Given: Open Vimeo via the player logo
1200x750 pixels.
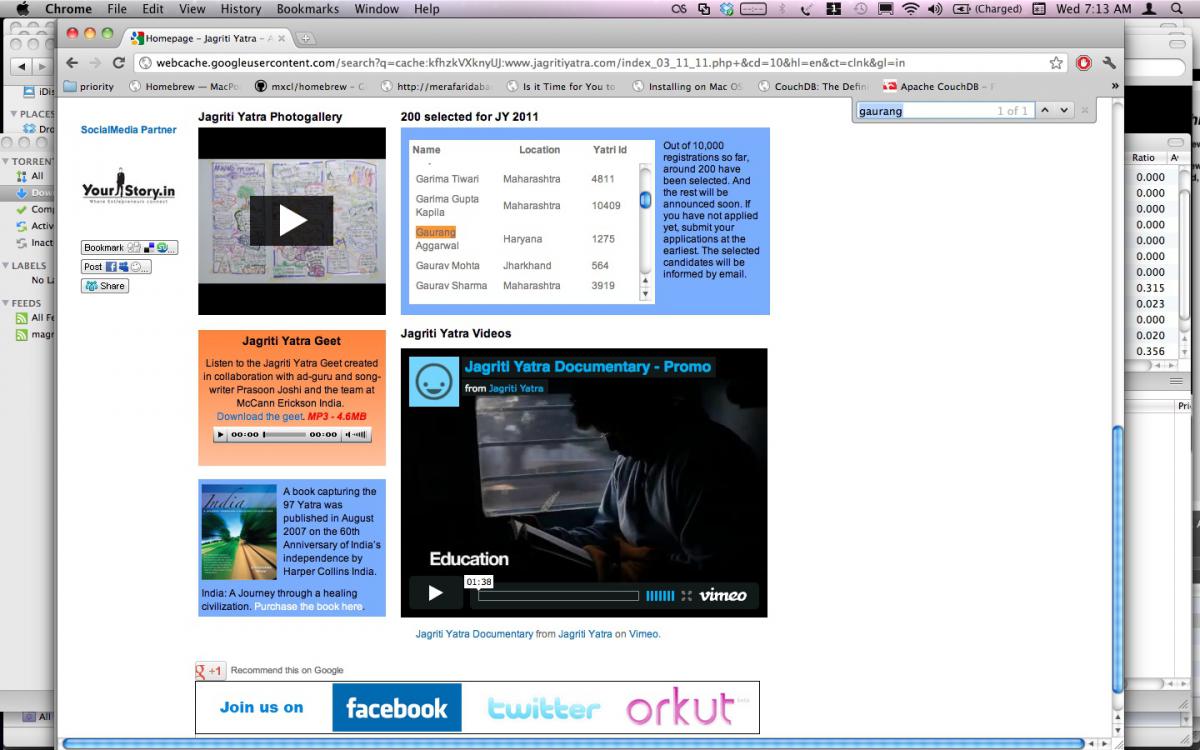Looking at the screenshot, I should click(x=722, y=595).
